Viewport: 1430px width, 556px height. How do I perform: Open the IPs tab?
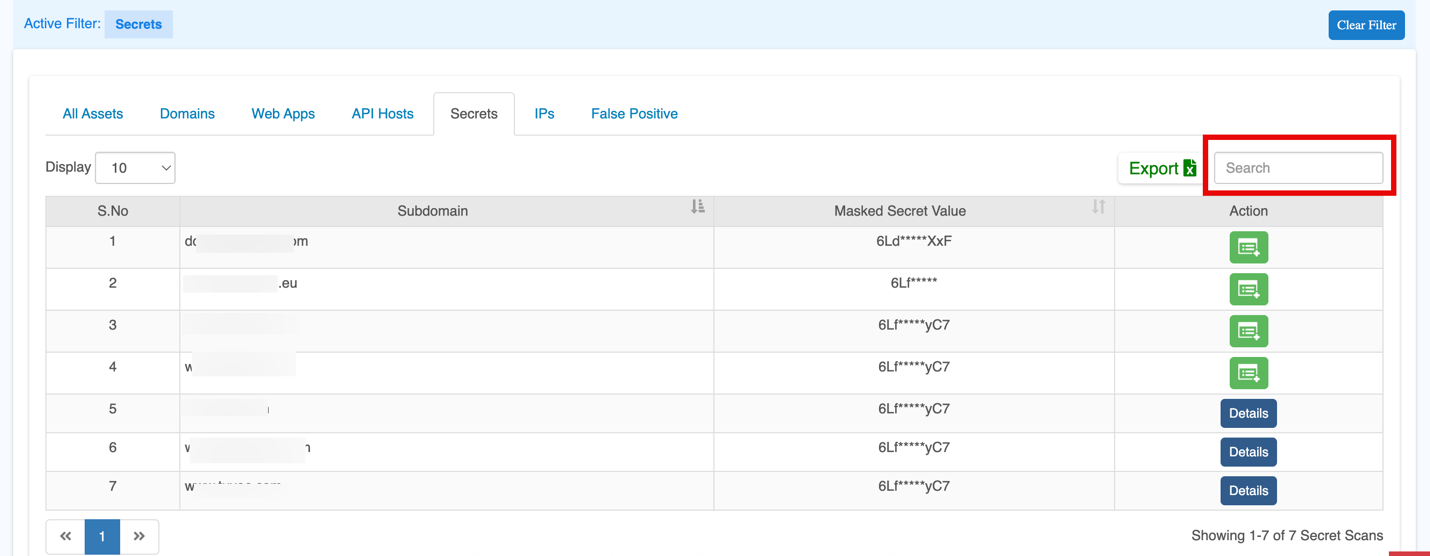tap(544, 114)
